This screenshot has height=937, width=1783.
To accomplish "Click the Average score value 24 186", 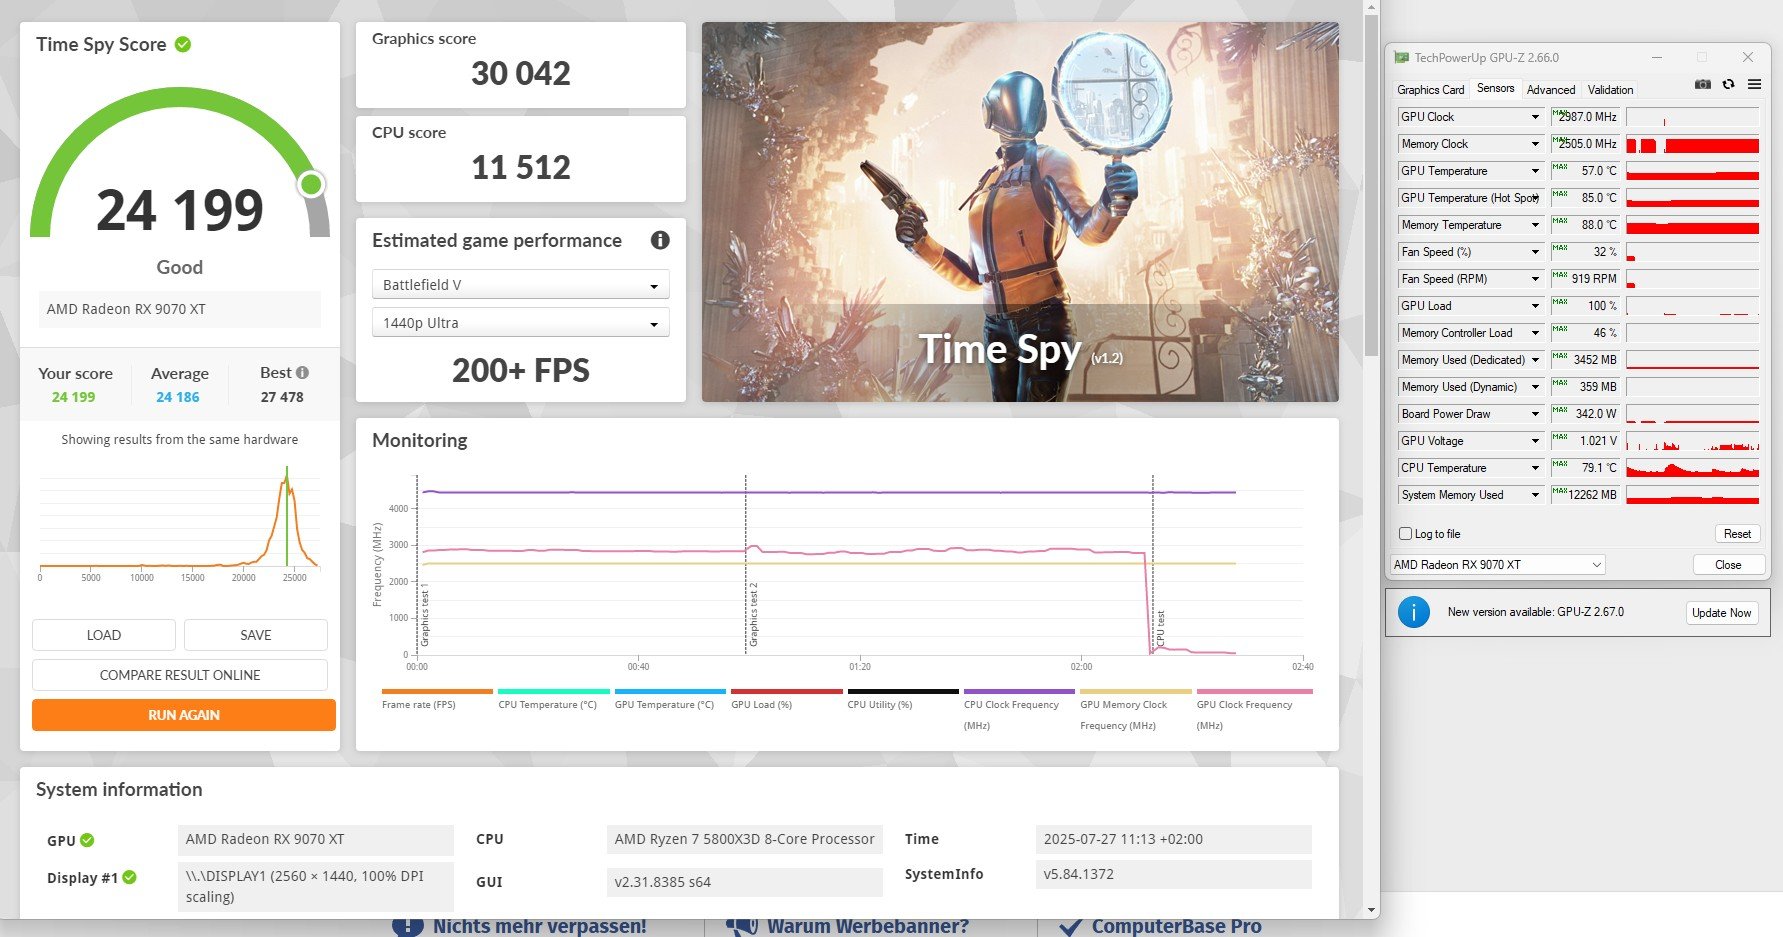I will tap(178, 397).
